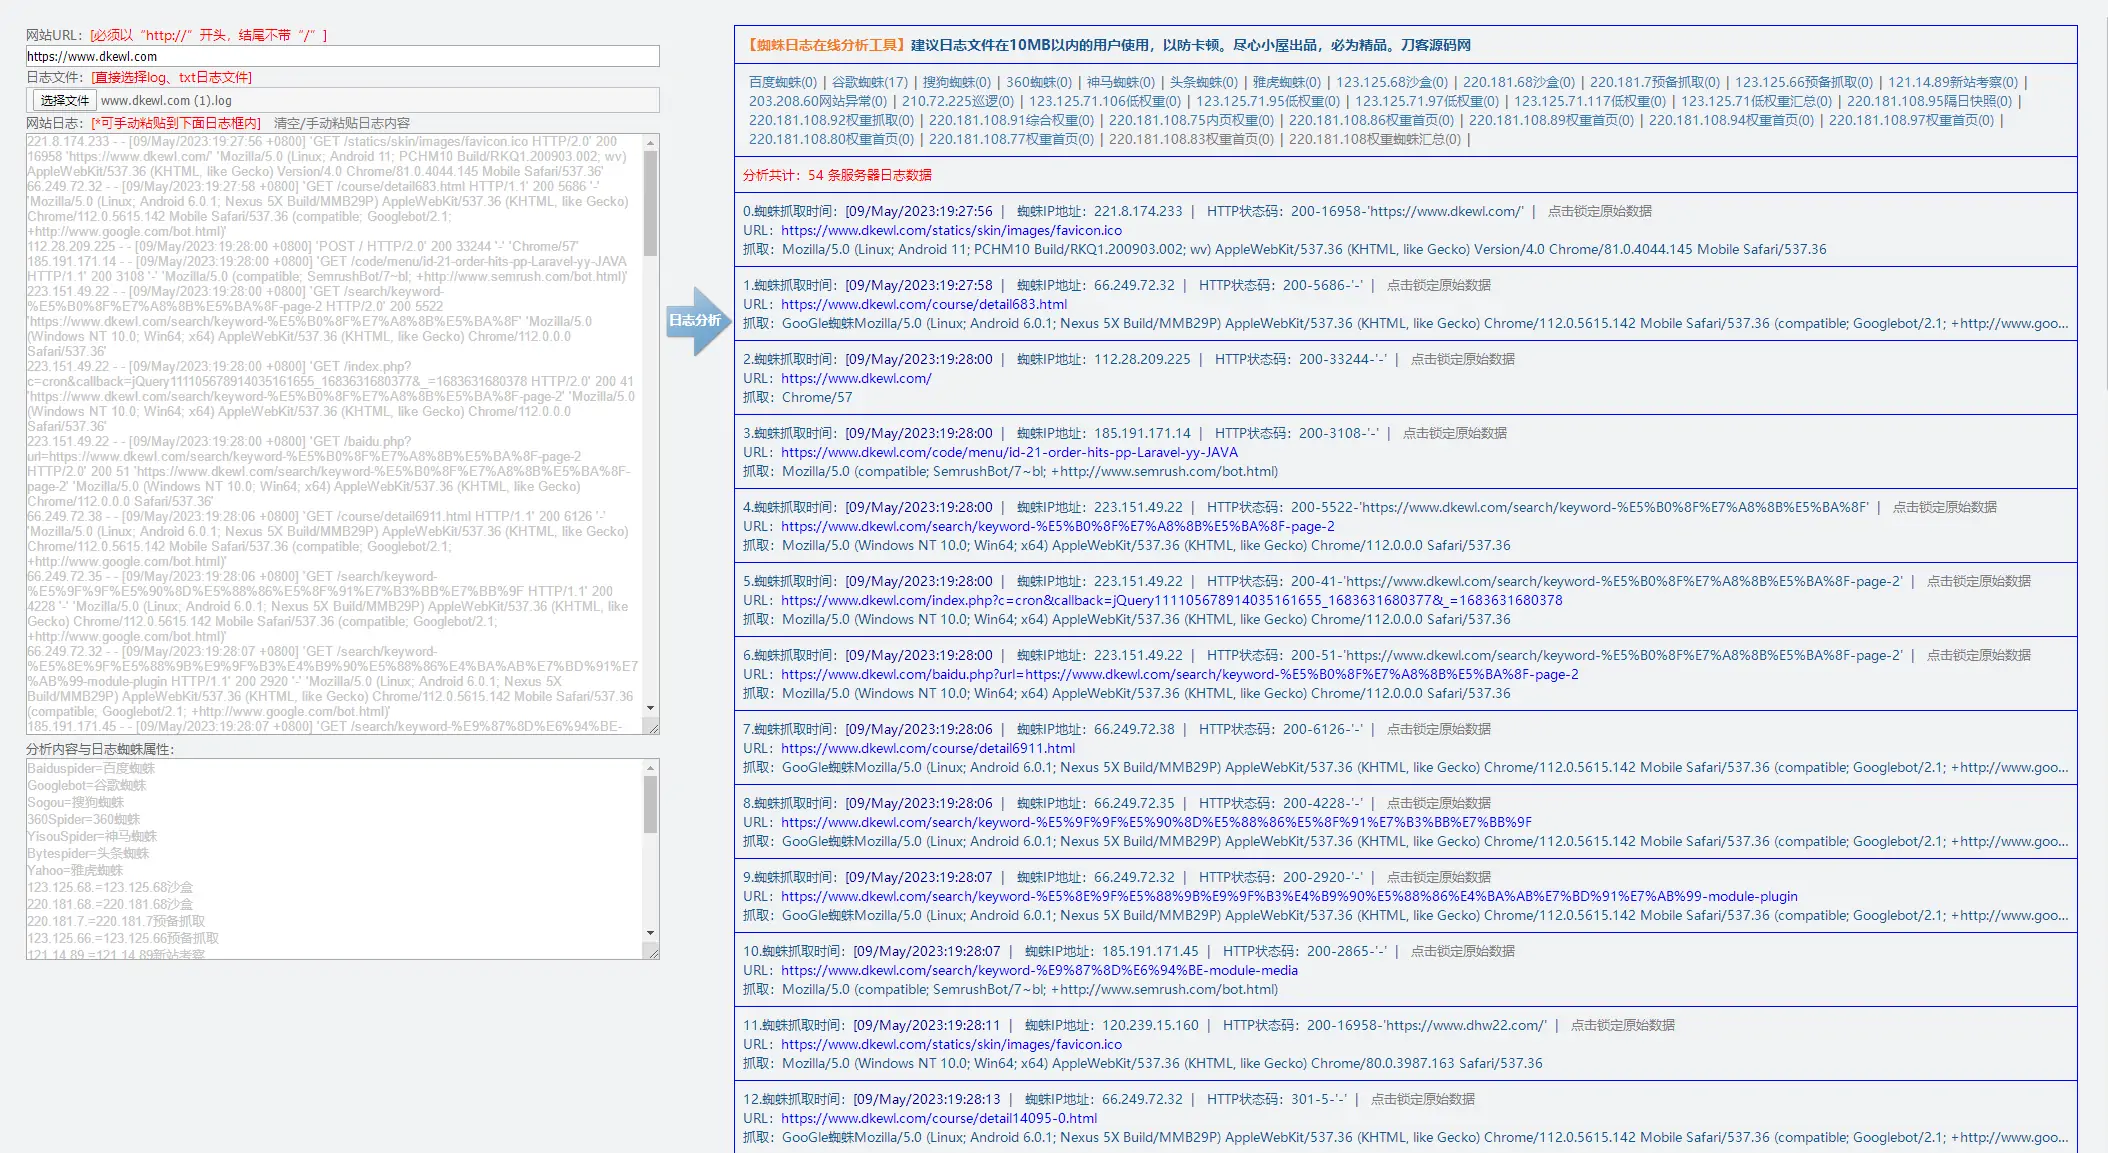Click the 选择文件 file chooser button
This screenshot has width=2108, height=1153.
[65, 100]
